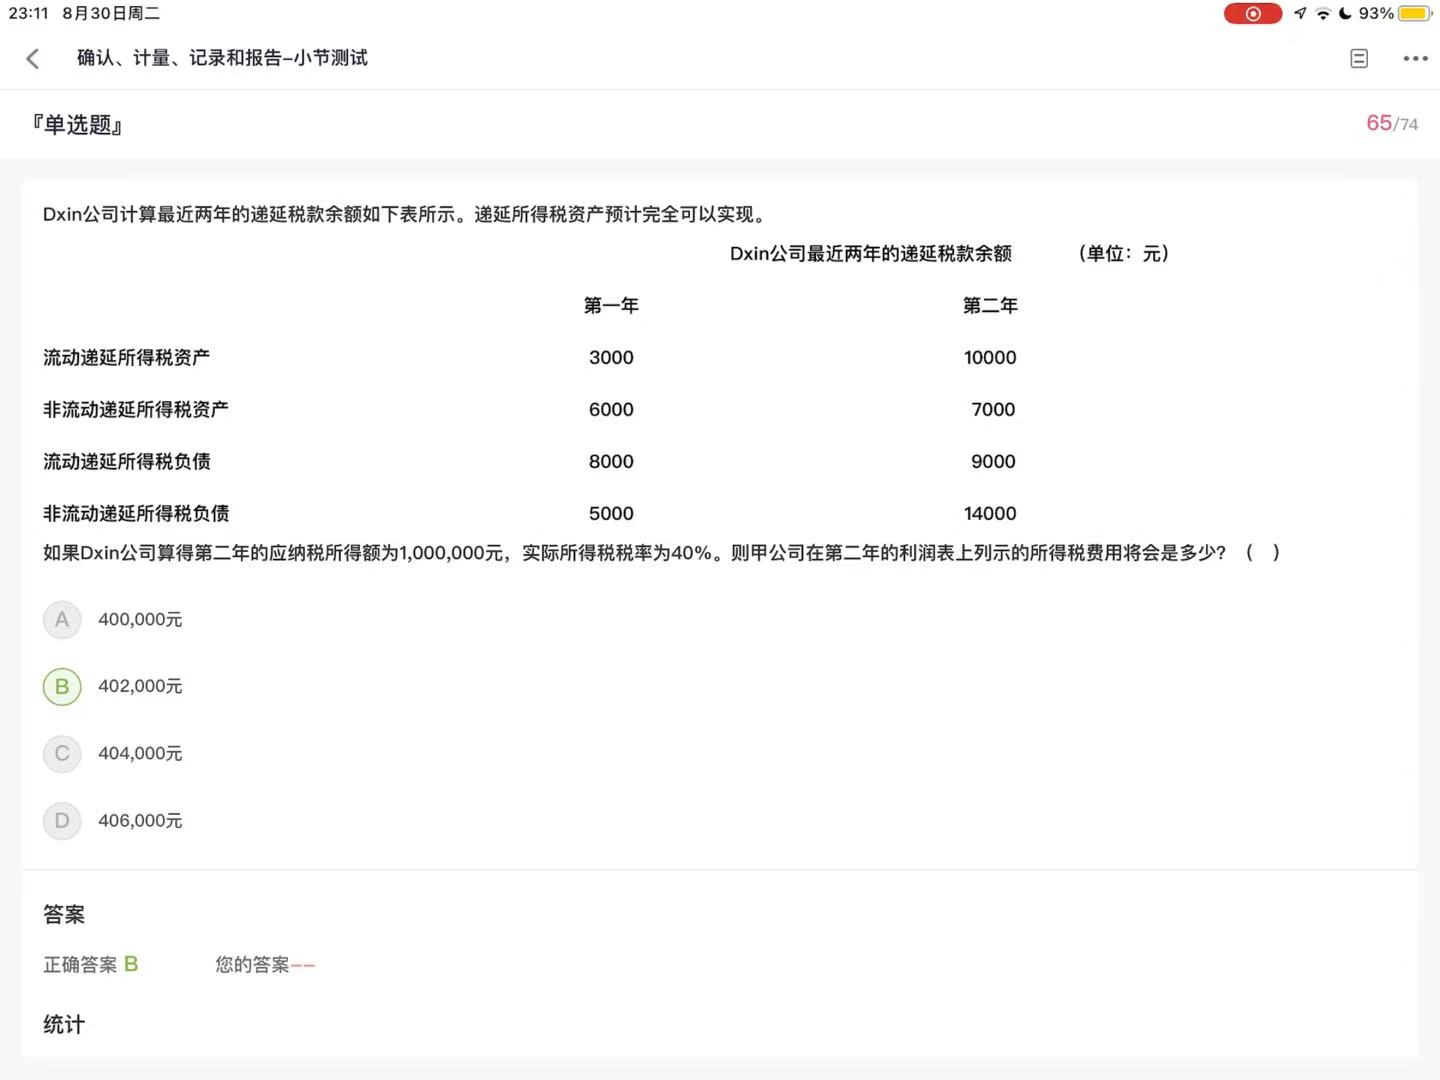Tap the location arrow status icon

coord(1300,14)
